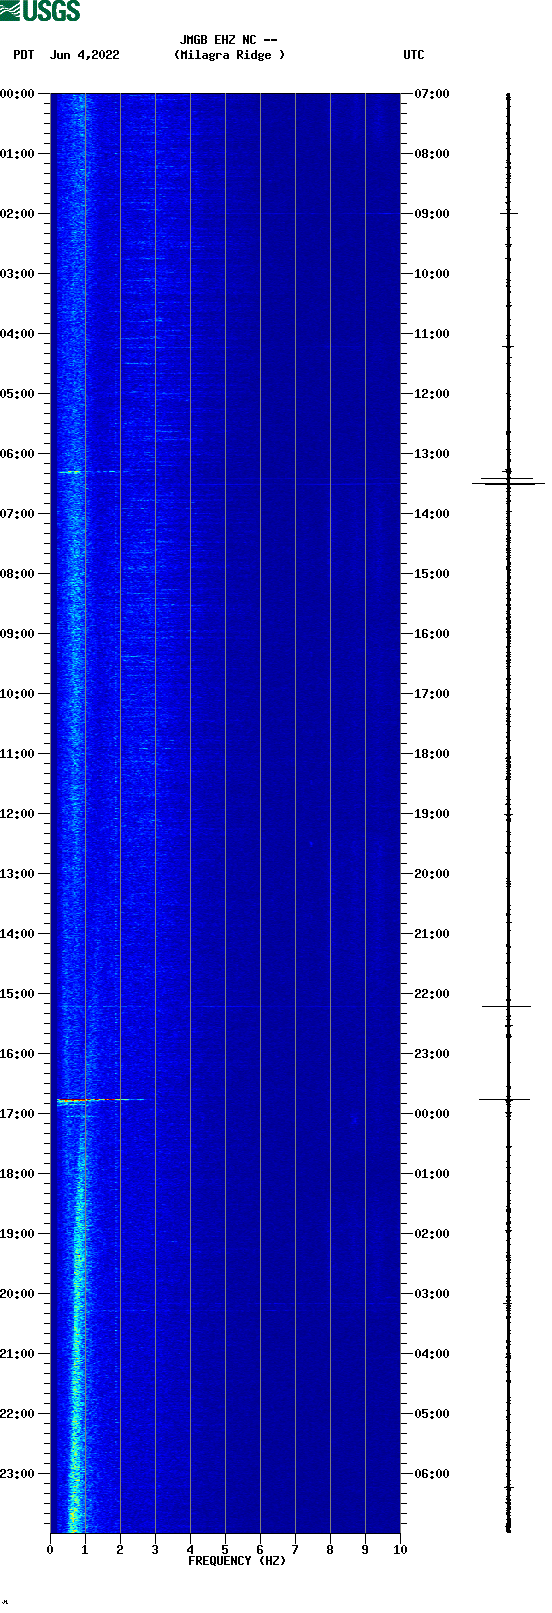Click the 15:00 PDT time label
Screen dimensions: 552x1613
click(x=18, y=994)
